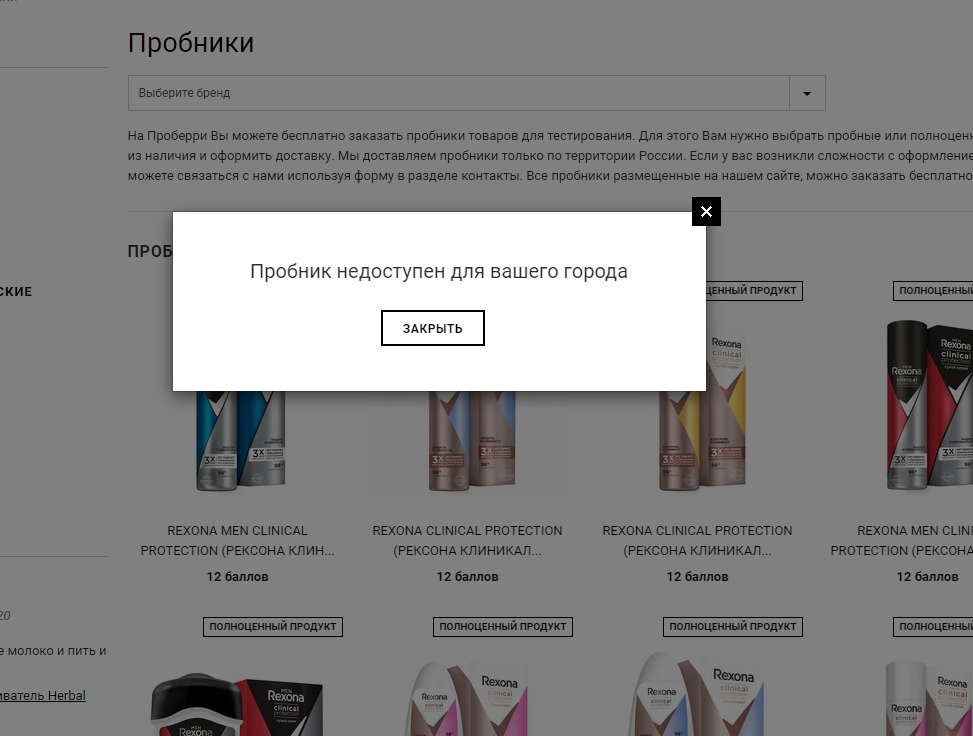Click the black Rexona Men stick image
973x736 pixels.
pos(237,705)
